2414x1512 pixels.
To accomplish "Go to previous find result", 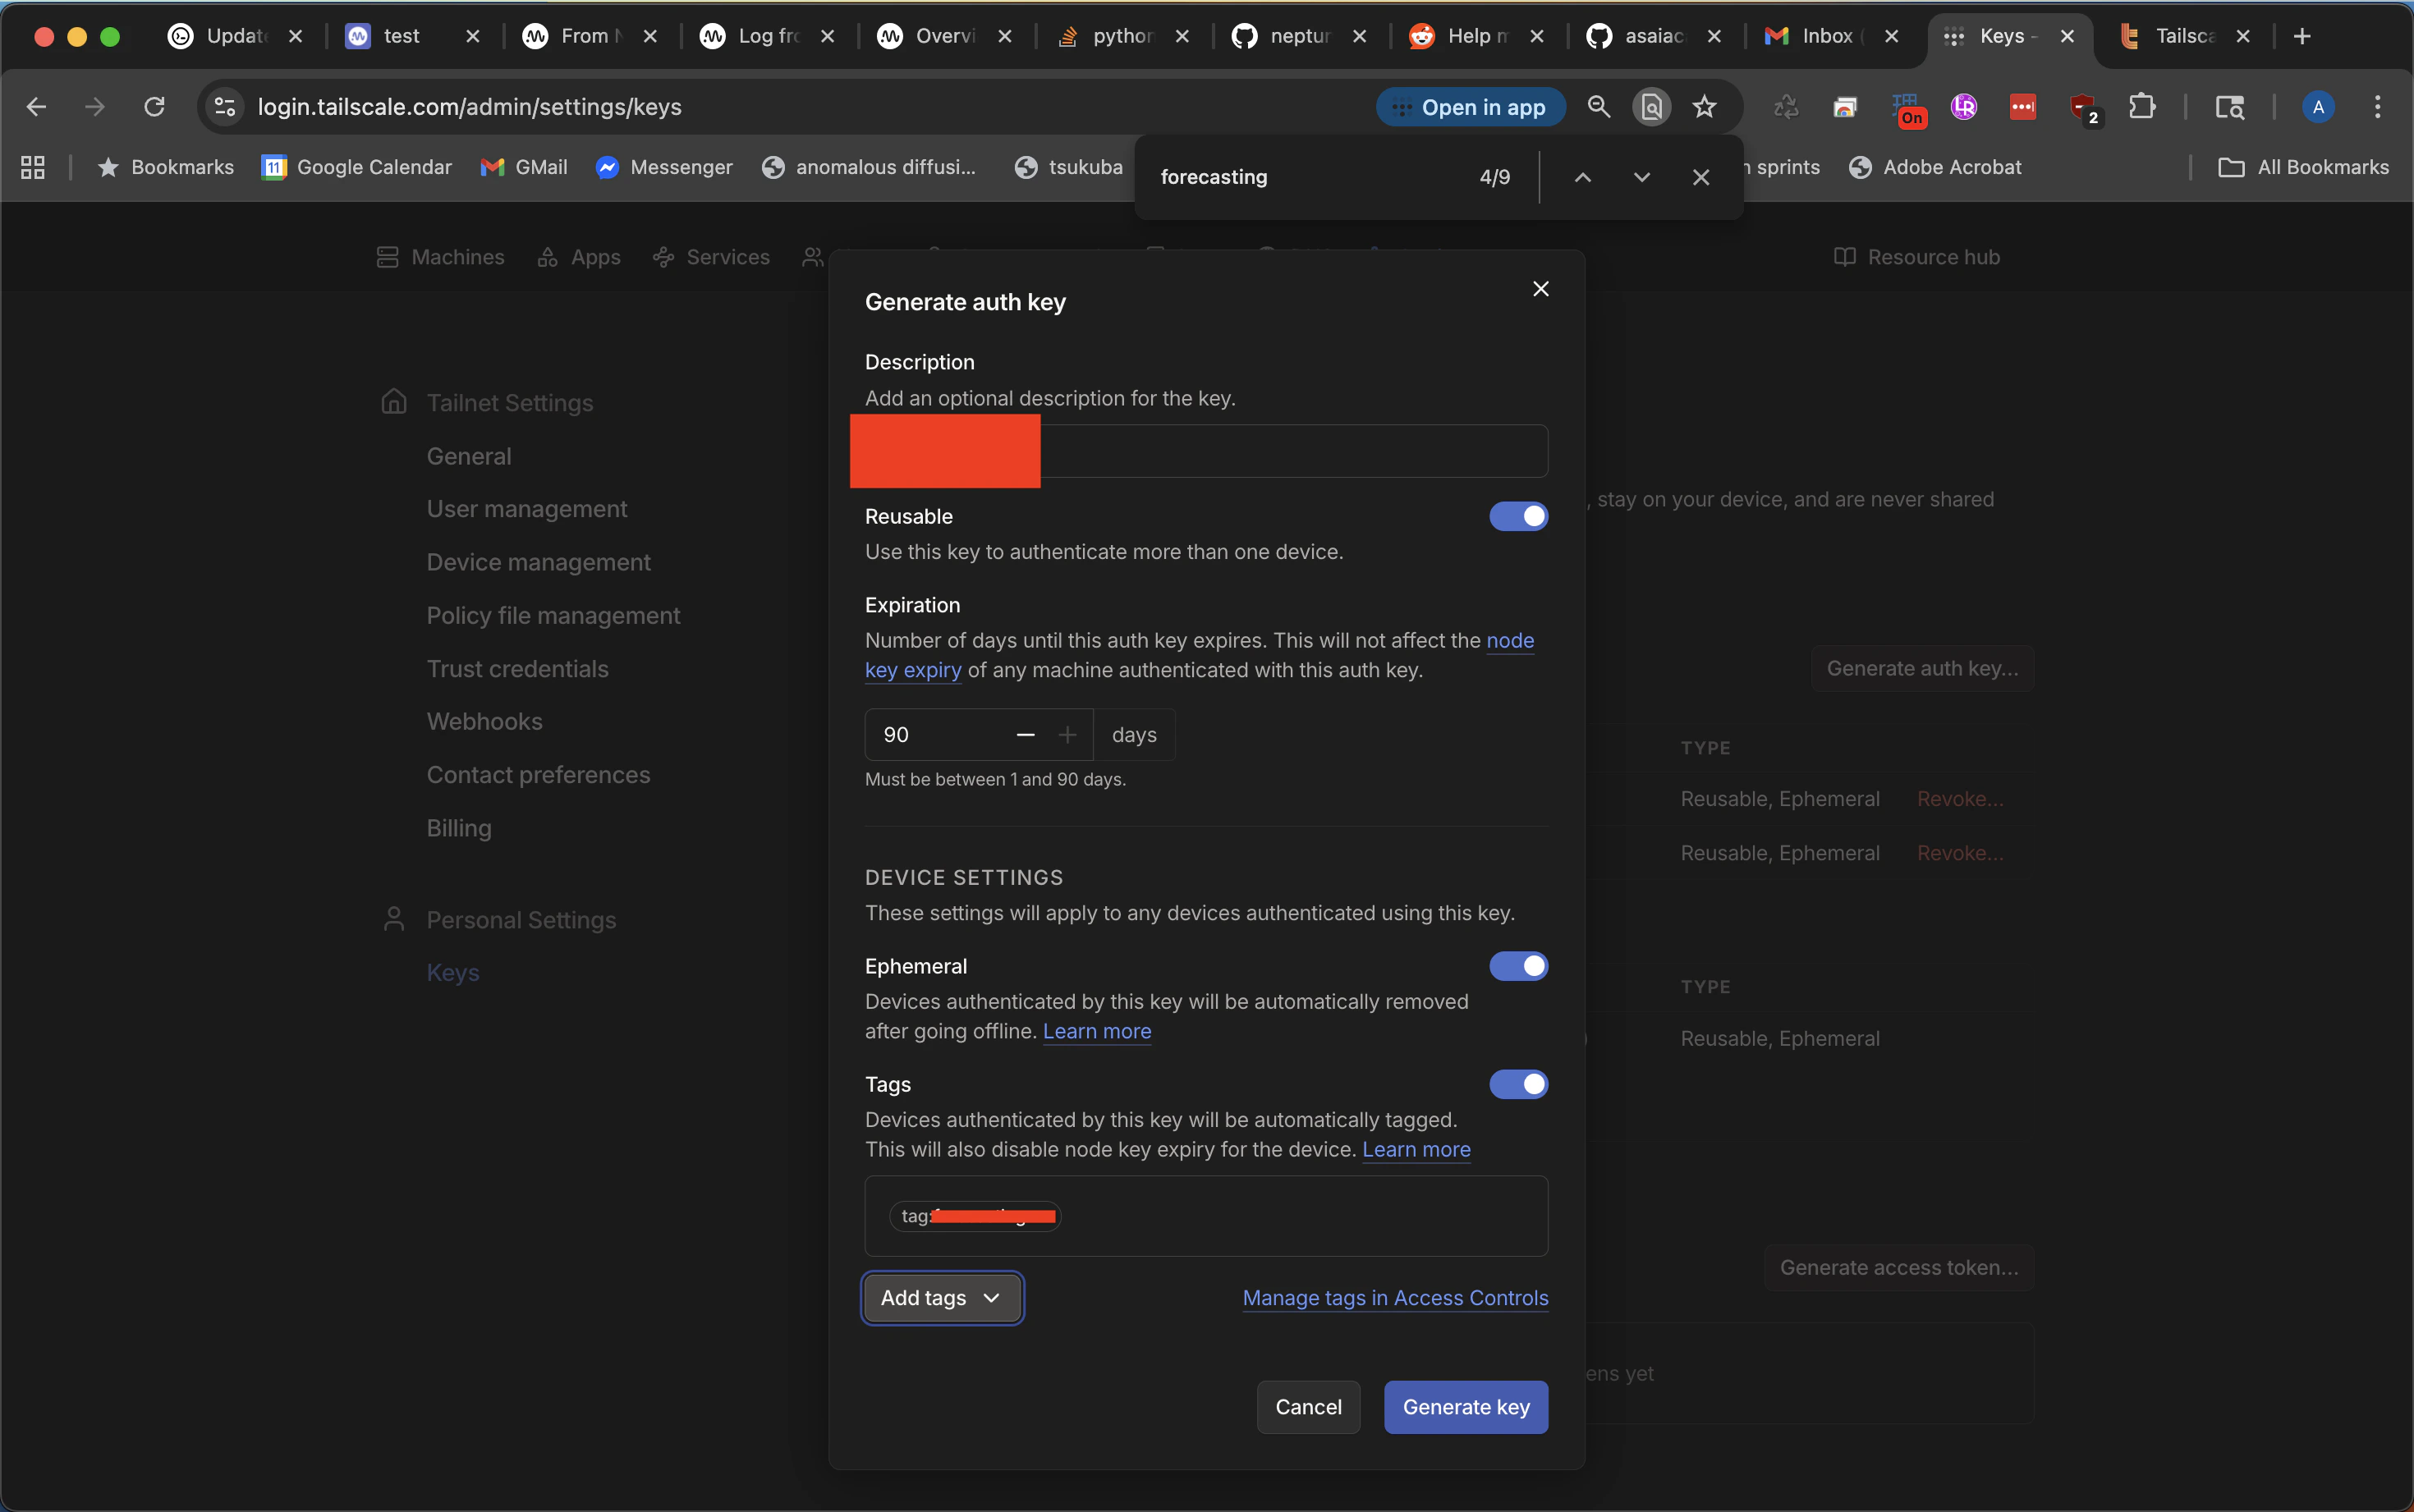I will [x=1582, y=177].
